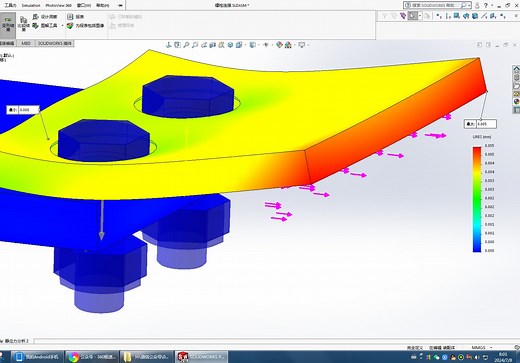
Task: Click the question mark help icon
Action: 486,5
